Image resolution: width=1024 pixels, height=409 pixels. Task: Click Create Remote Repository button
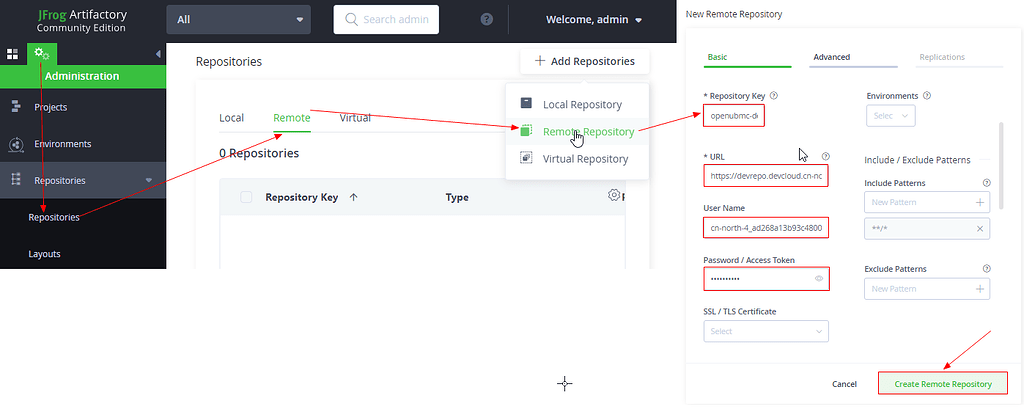click(943, 384)
